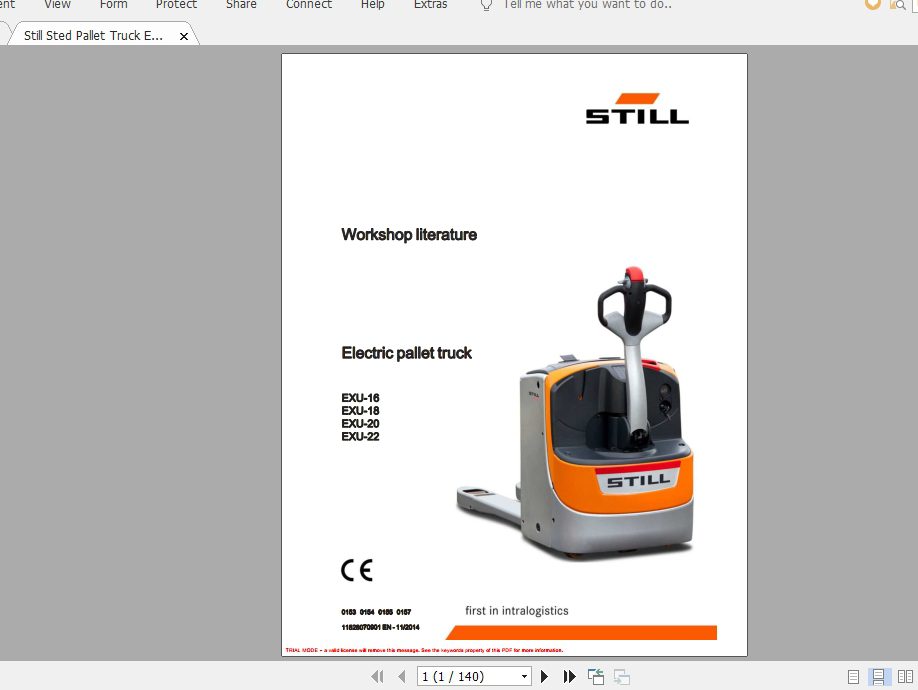Viewport: 918px width, 690px height.
Task: Jump to the last page
Action: (569, 677)
